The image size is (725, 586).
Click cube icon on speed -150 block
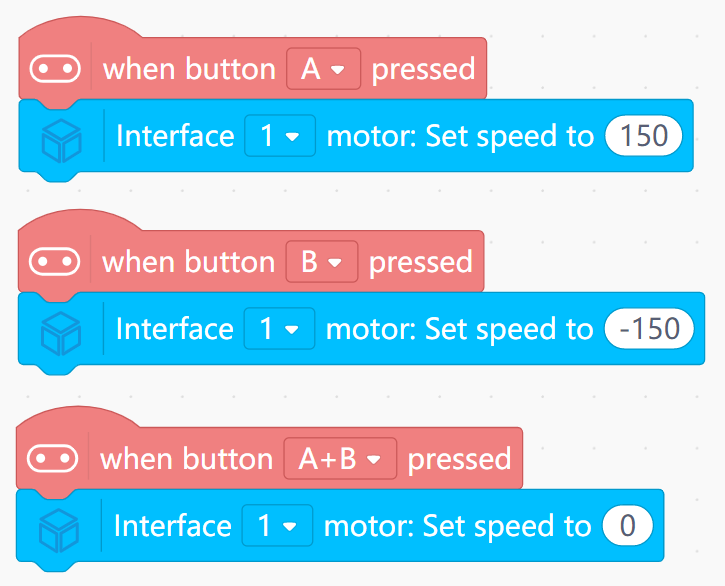(62, 329)
